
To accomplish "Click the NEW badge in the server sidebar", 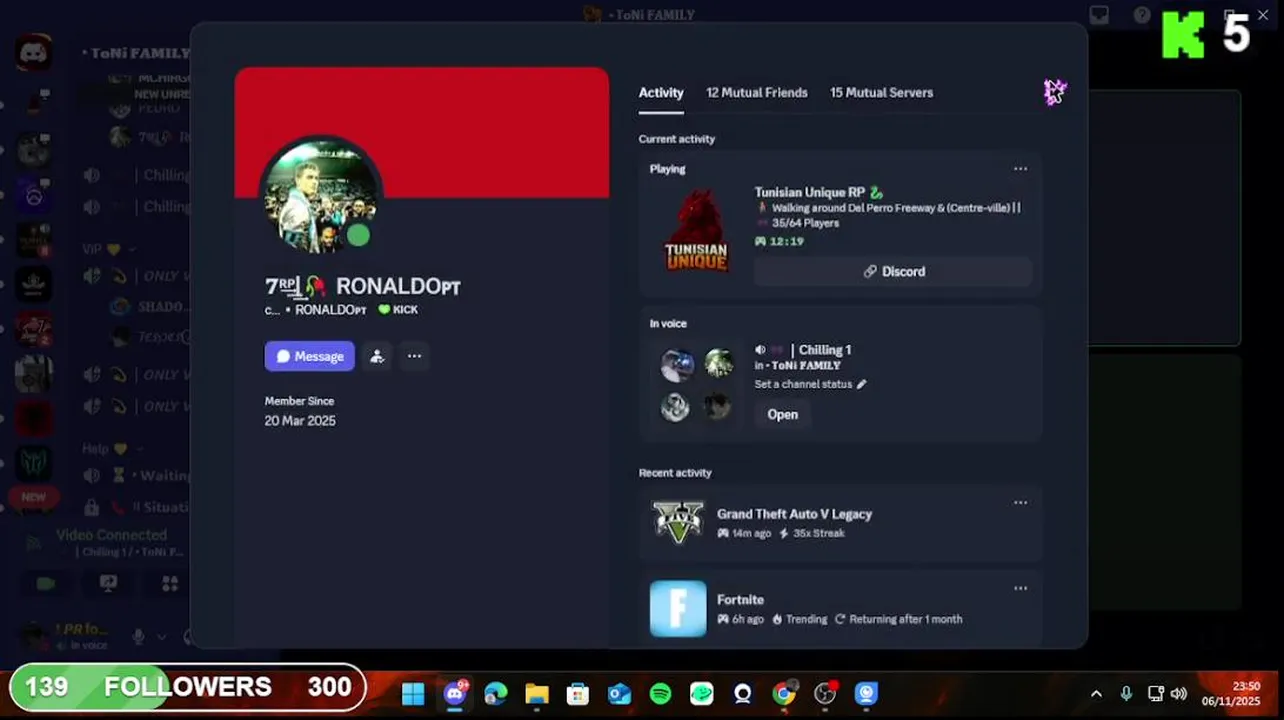I will coord(34,497).
